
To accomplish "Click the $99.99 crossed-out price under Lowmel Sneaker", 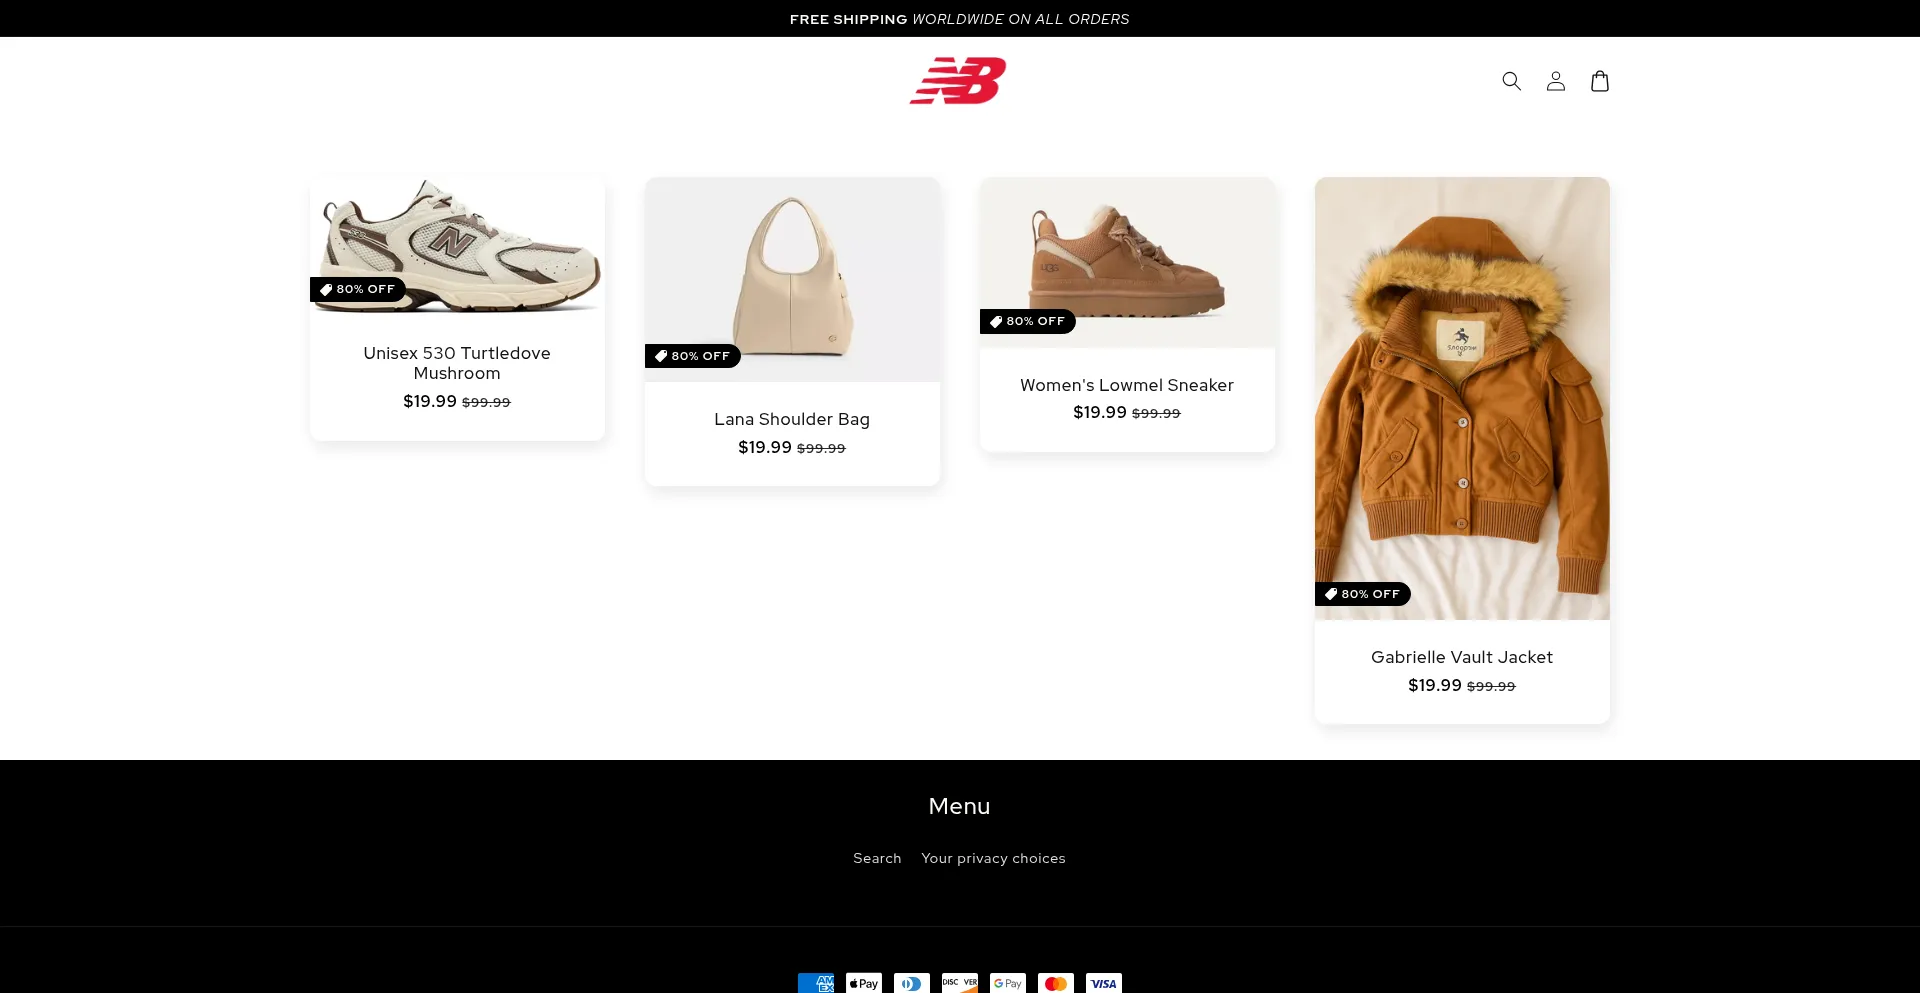I will click(1156, 414).
